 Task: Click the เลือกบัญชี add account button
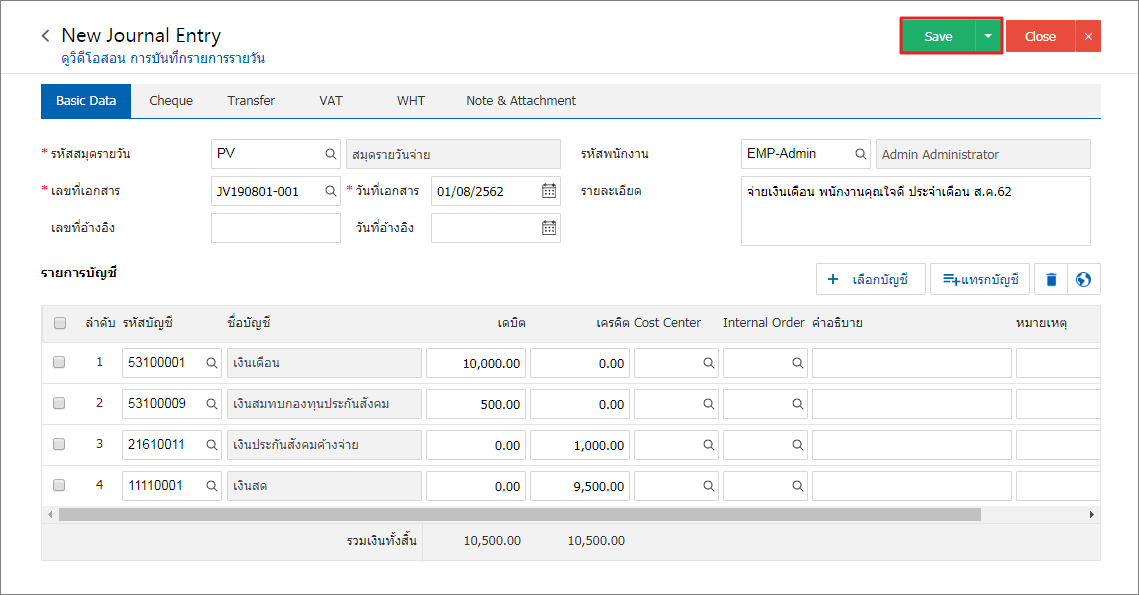pyautogui.click(x=870, y=279)
